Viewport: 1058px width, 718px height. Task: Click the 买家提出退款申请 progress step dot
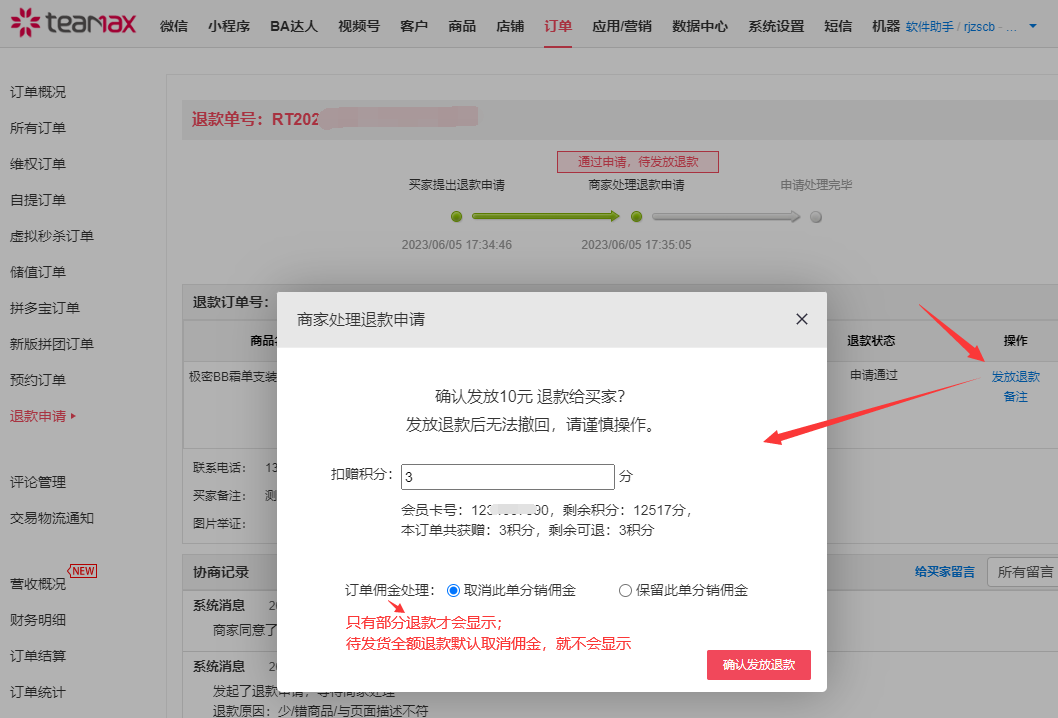(x=457, y=216)
